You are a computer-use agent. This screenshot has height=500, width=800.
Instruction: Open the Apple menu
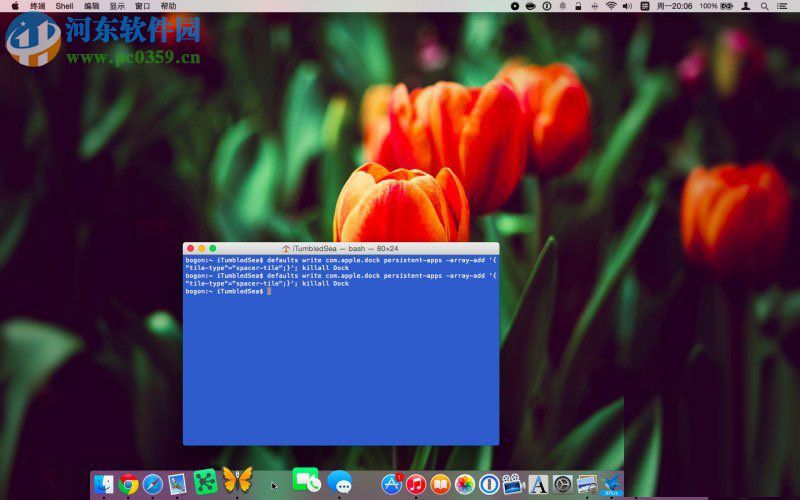[15, 6]
